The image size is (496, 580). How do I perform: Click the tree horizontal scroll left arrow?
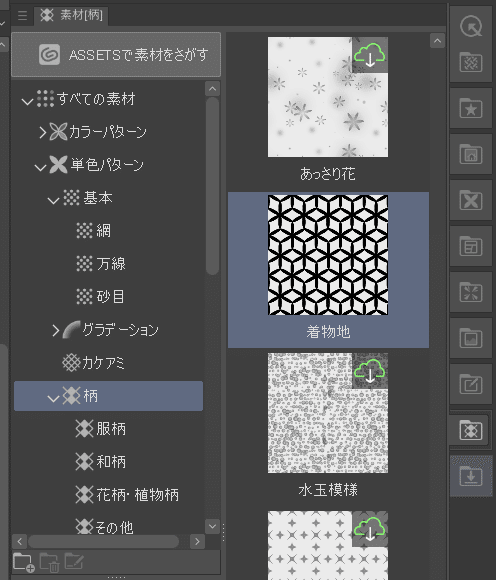[20, 542]
